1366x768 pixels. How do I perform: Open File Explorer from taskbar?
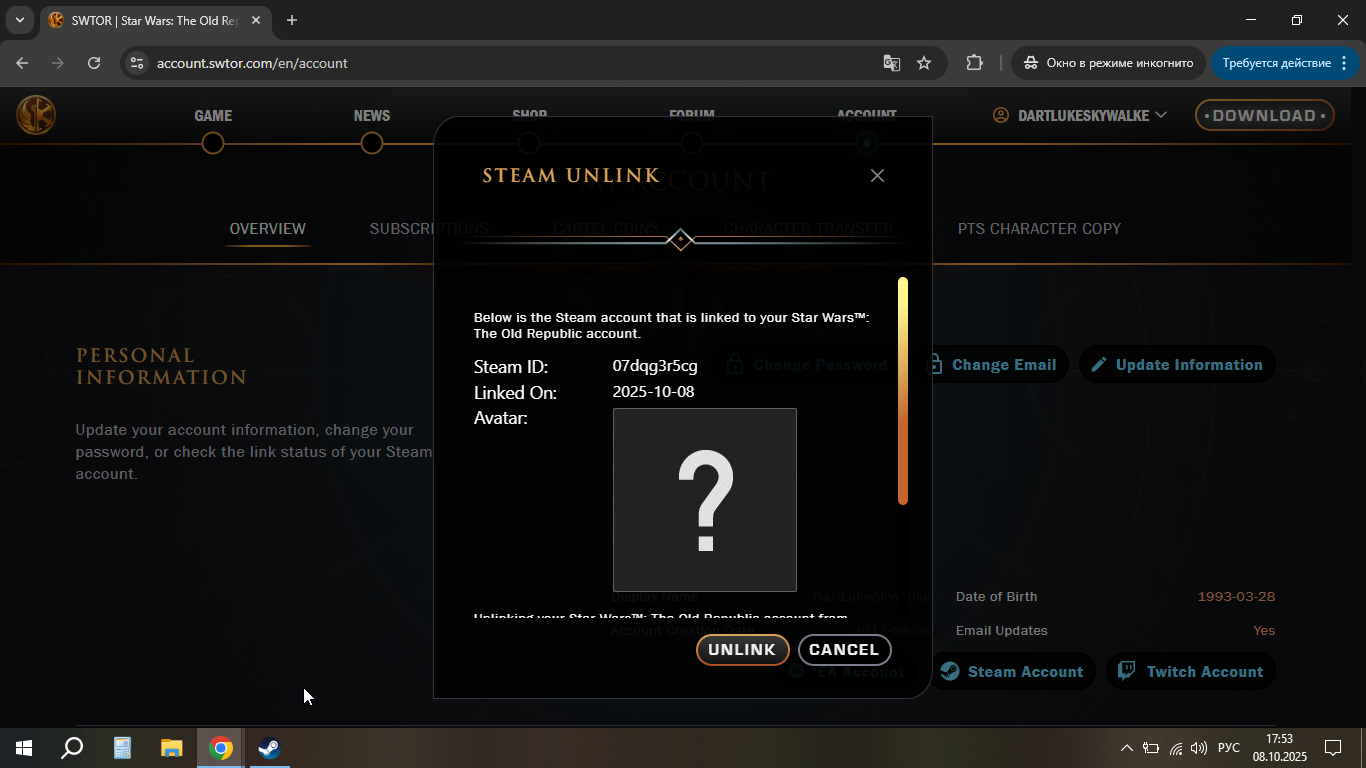(x=172, y=748)
